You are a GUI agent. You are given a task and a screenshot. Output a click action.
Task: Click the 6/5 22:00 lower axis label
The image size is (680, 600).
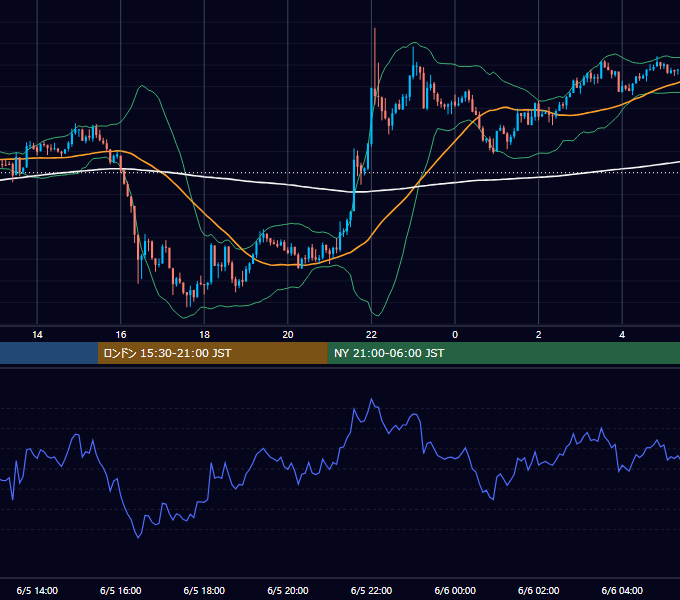371,590
